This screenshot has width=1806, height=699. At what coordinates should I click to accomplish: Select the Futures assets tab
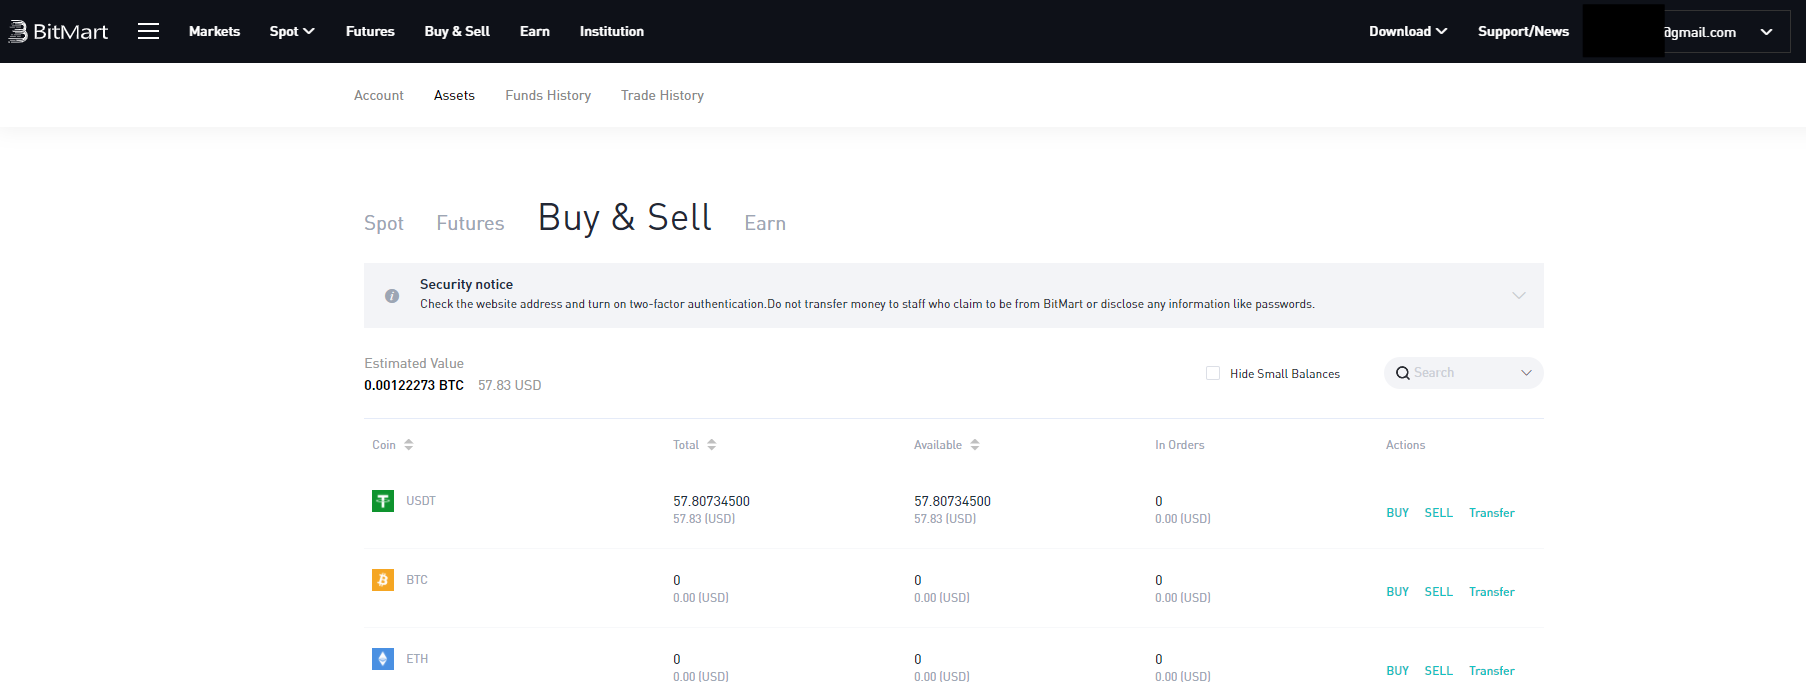point(470,223)
